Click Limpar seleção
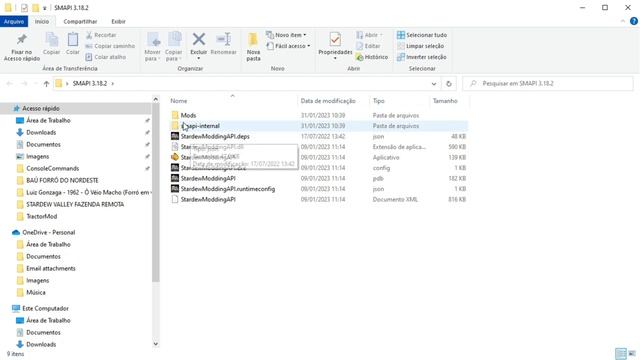 [420, 46]
